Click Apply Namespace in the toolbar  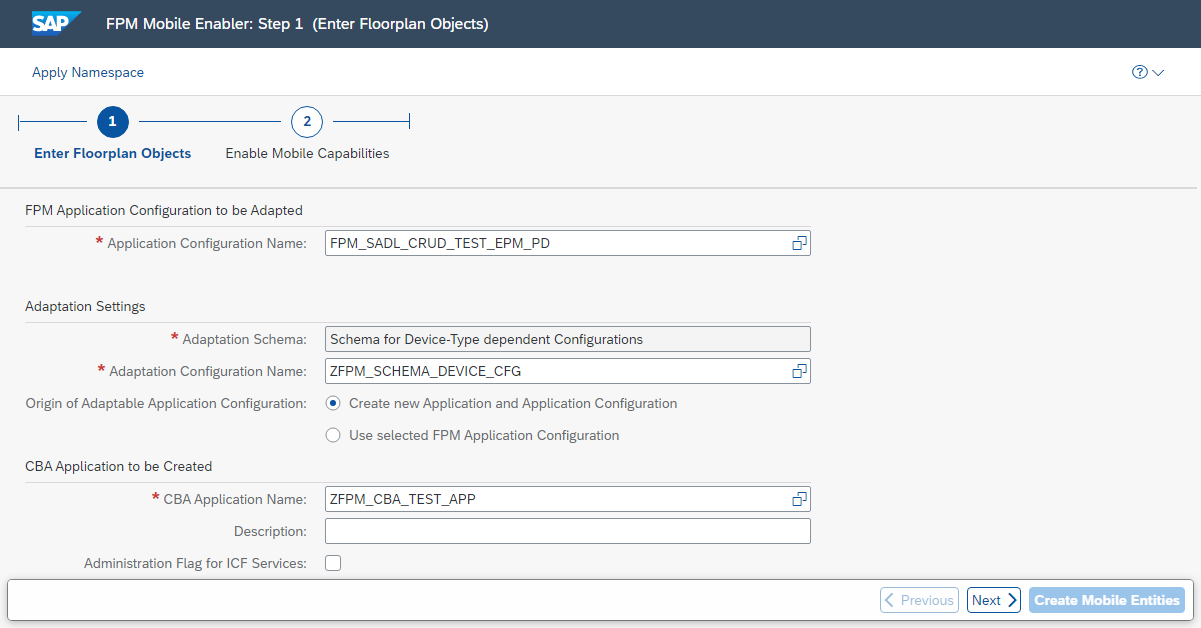tap(88, 72)
